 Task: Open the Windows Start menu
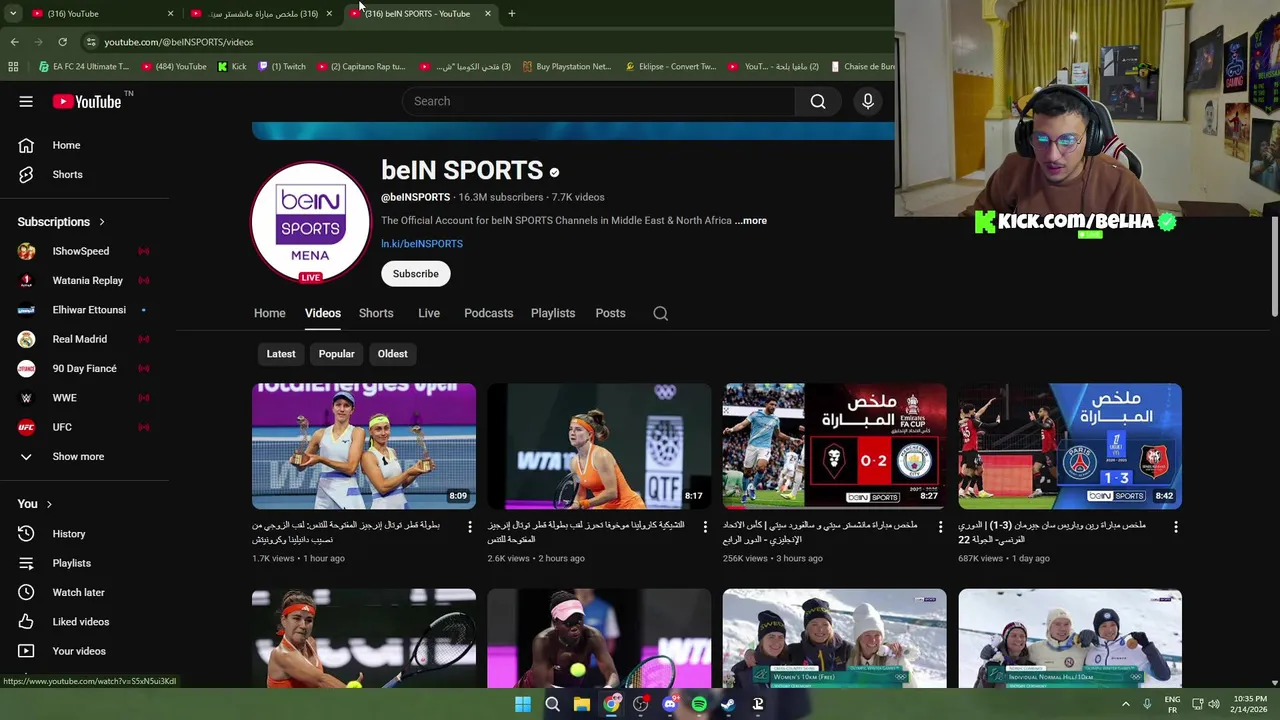(x=523, y=705)
